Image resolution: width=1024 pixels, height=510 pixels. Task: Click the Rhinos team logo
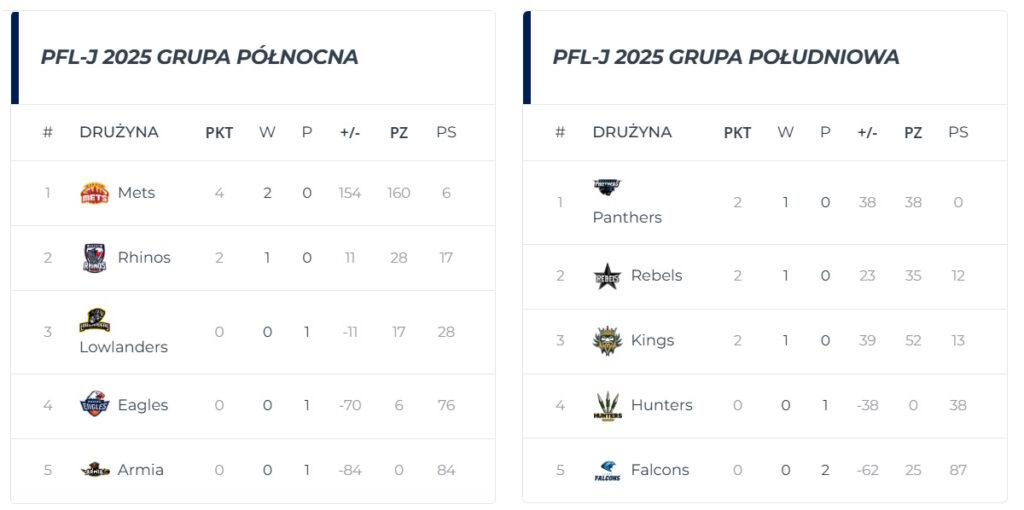click(x=95, y=258)
